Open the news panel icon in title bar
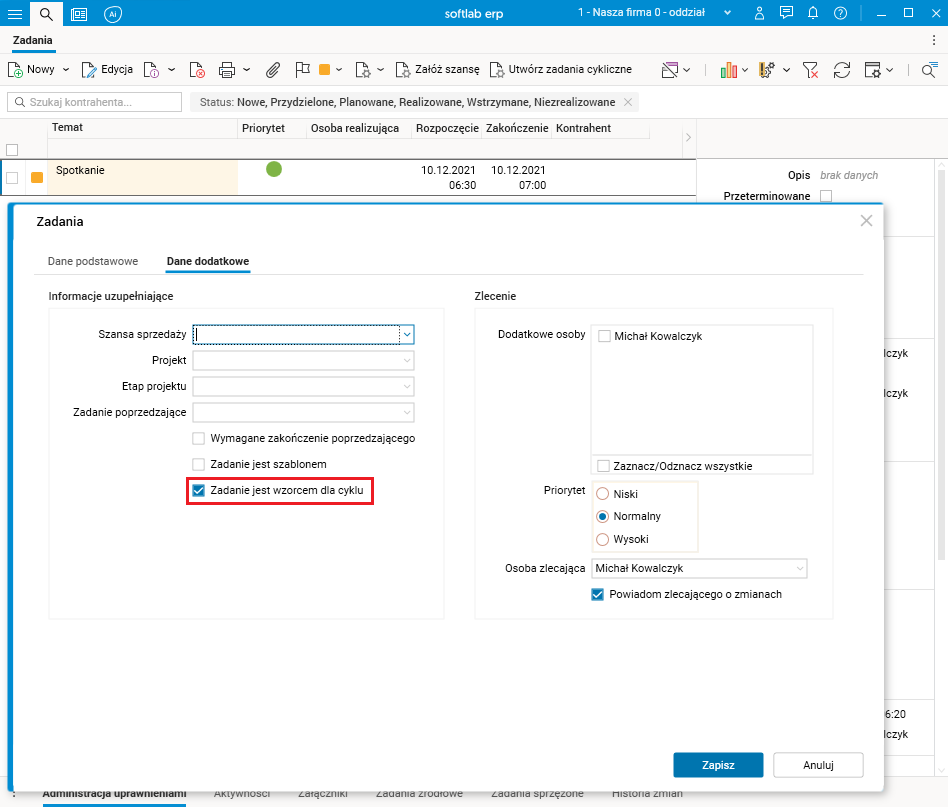 pyautogui.click(x=79, y=13)
